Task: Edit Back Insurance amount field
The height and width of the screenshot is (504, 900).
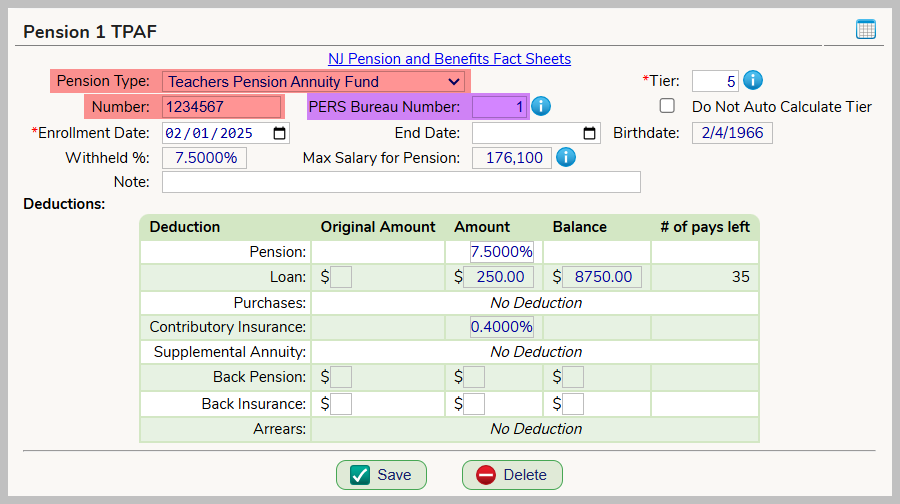Action: click(x=474, y=404)
